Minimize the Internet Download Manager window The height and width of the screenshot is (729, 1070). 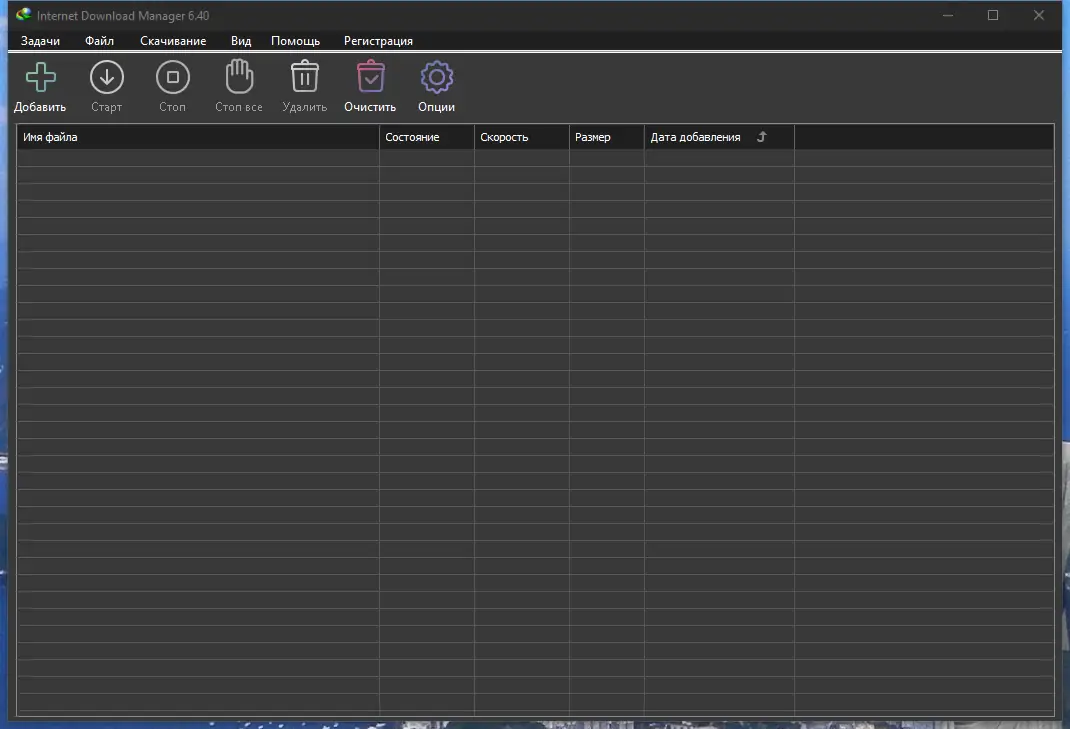(x=948, y=15)
